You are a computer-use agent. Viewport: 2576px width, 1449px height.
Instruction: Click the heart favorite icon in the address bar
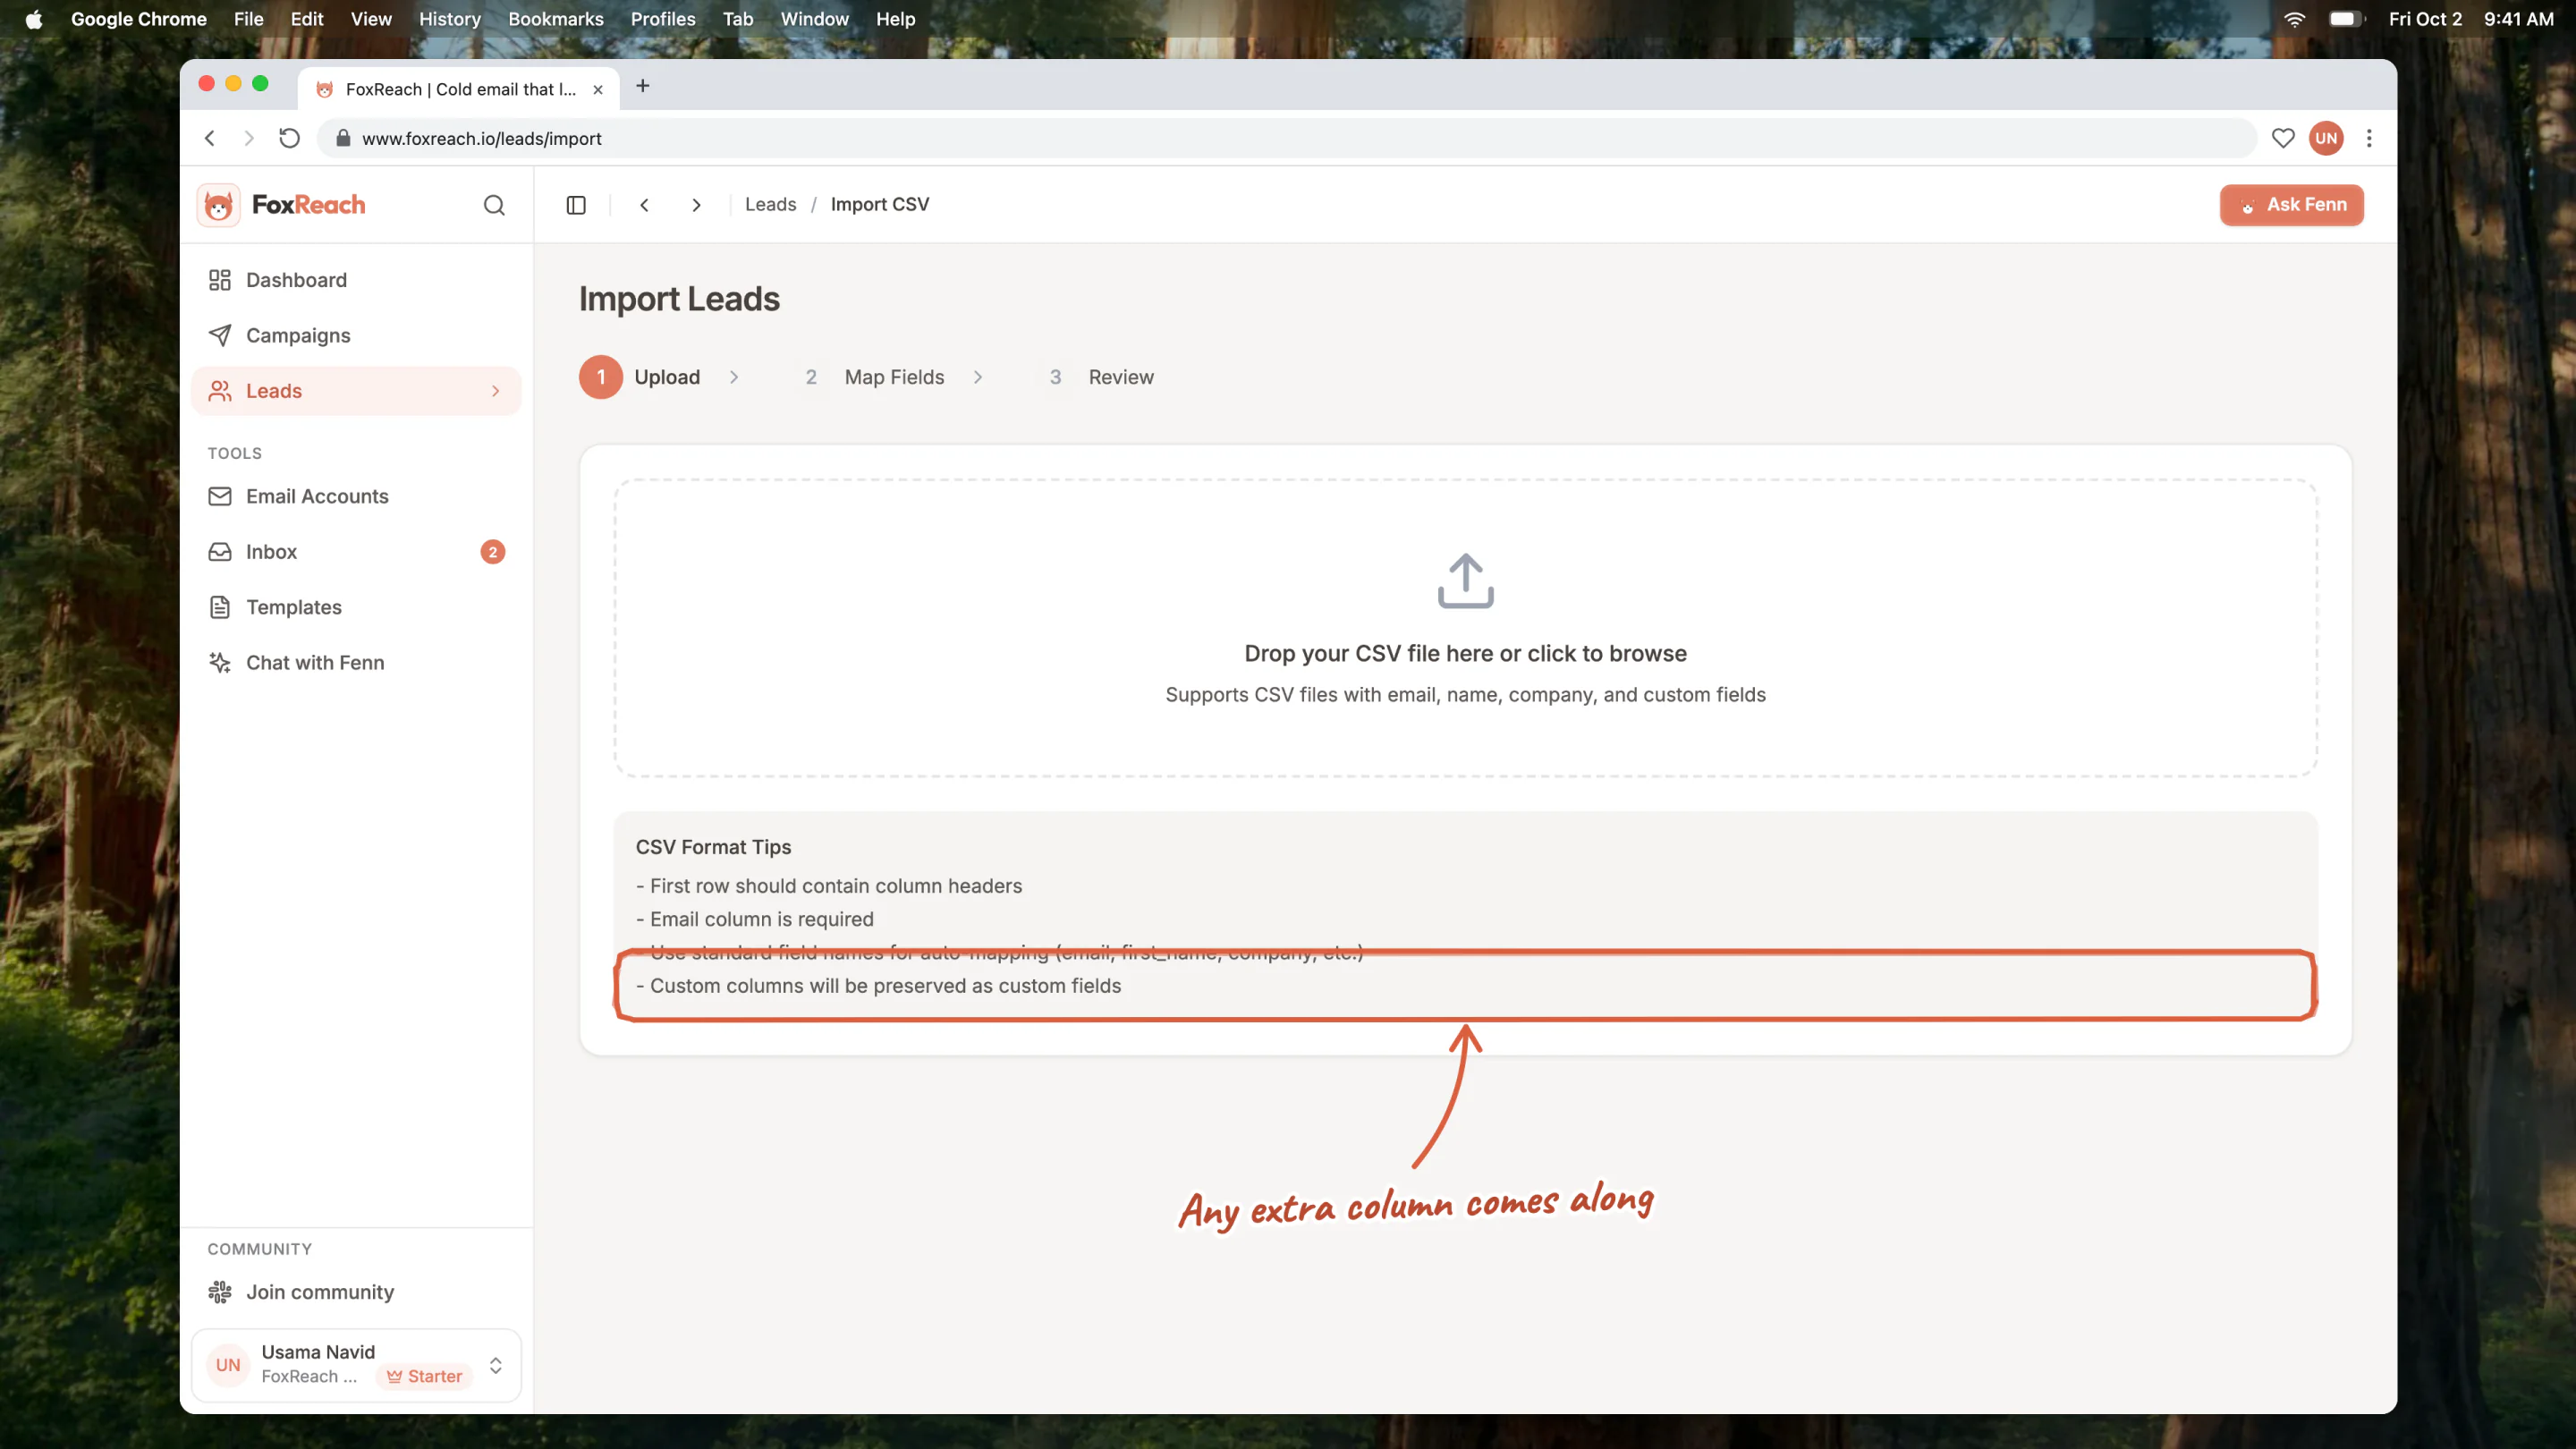click(x=2283, y=138)
